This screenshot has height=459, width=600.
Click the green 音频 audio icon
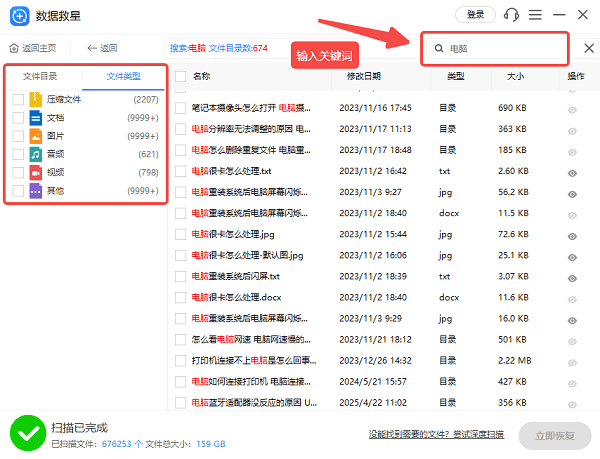coord(35,154)
